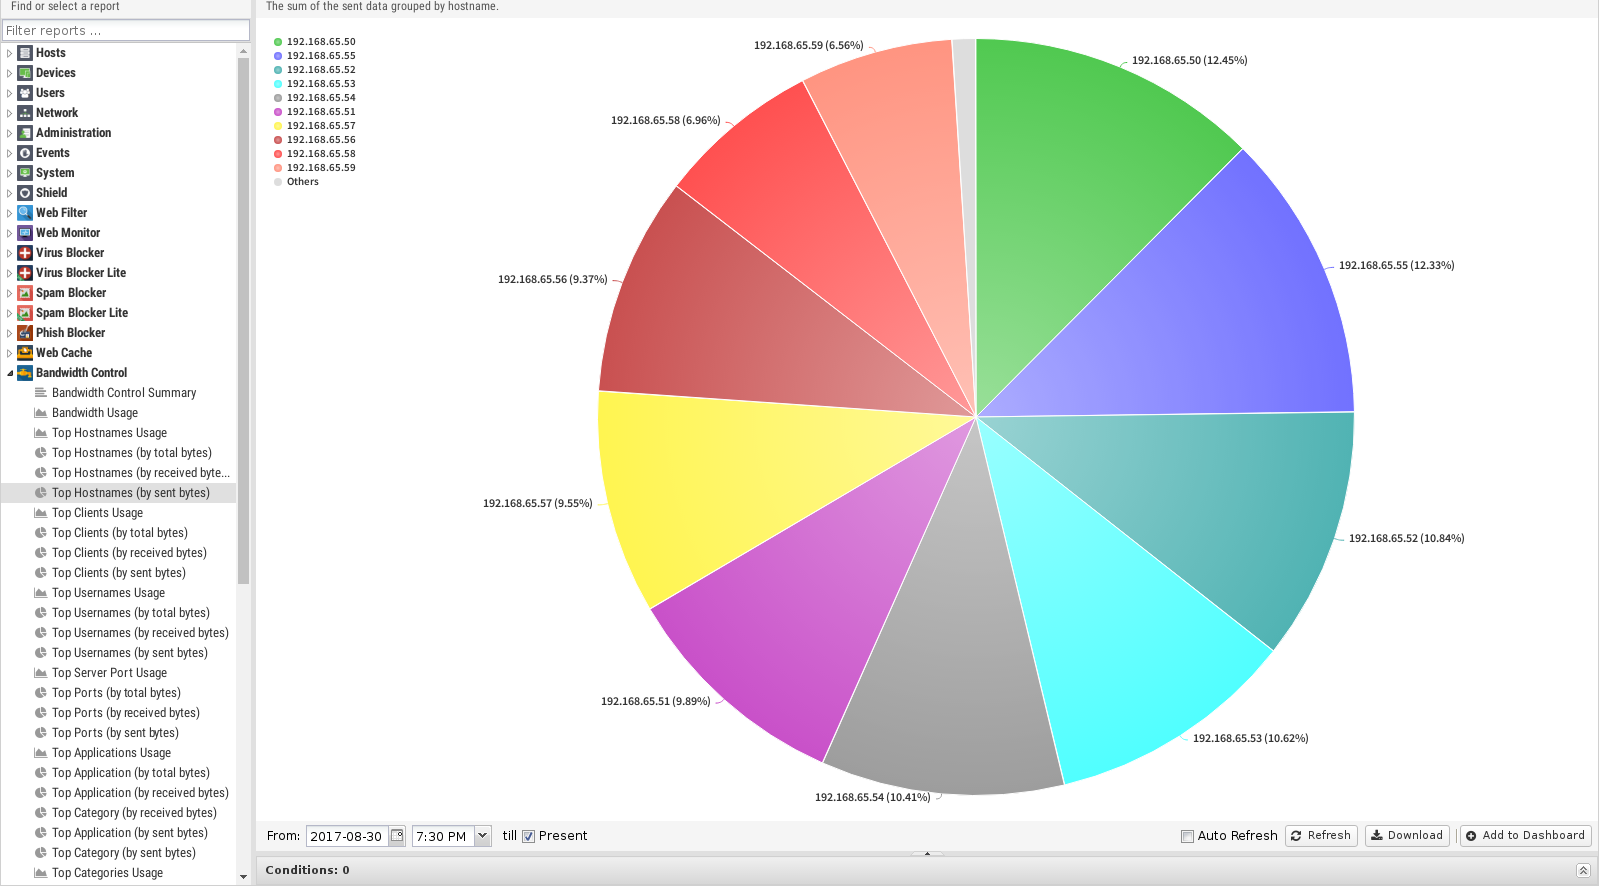Toggle legend entry 192.168.65.53
Viewport: 1599px width, 886px height.
(315, 84)
